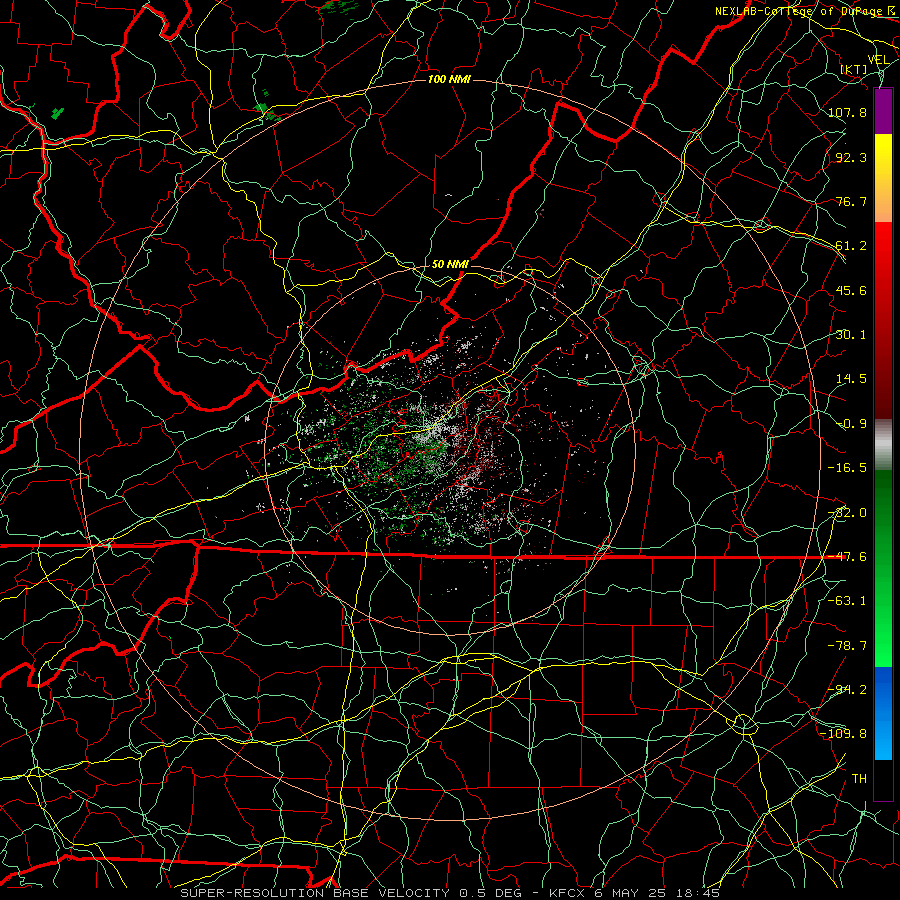Click the -63.1 velocity scale value
Screen dimensions: 900x900
(847, 601)
